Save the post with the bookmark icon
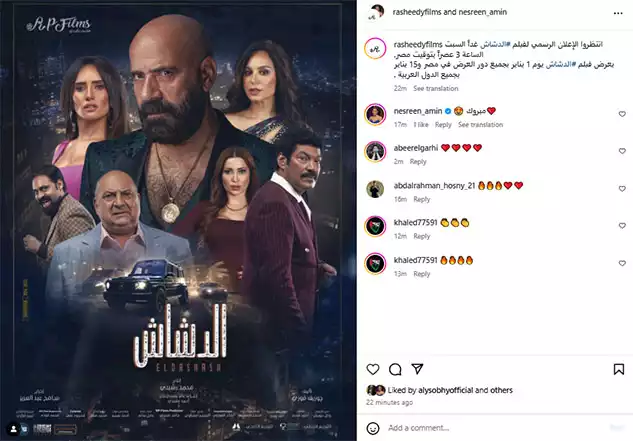 [618, 369]
